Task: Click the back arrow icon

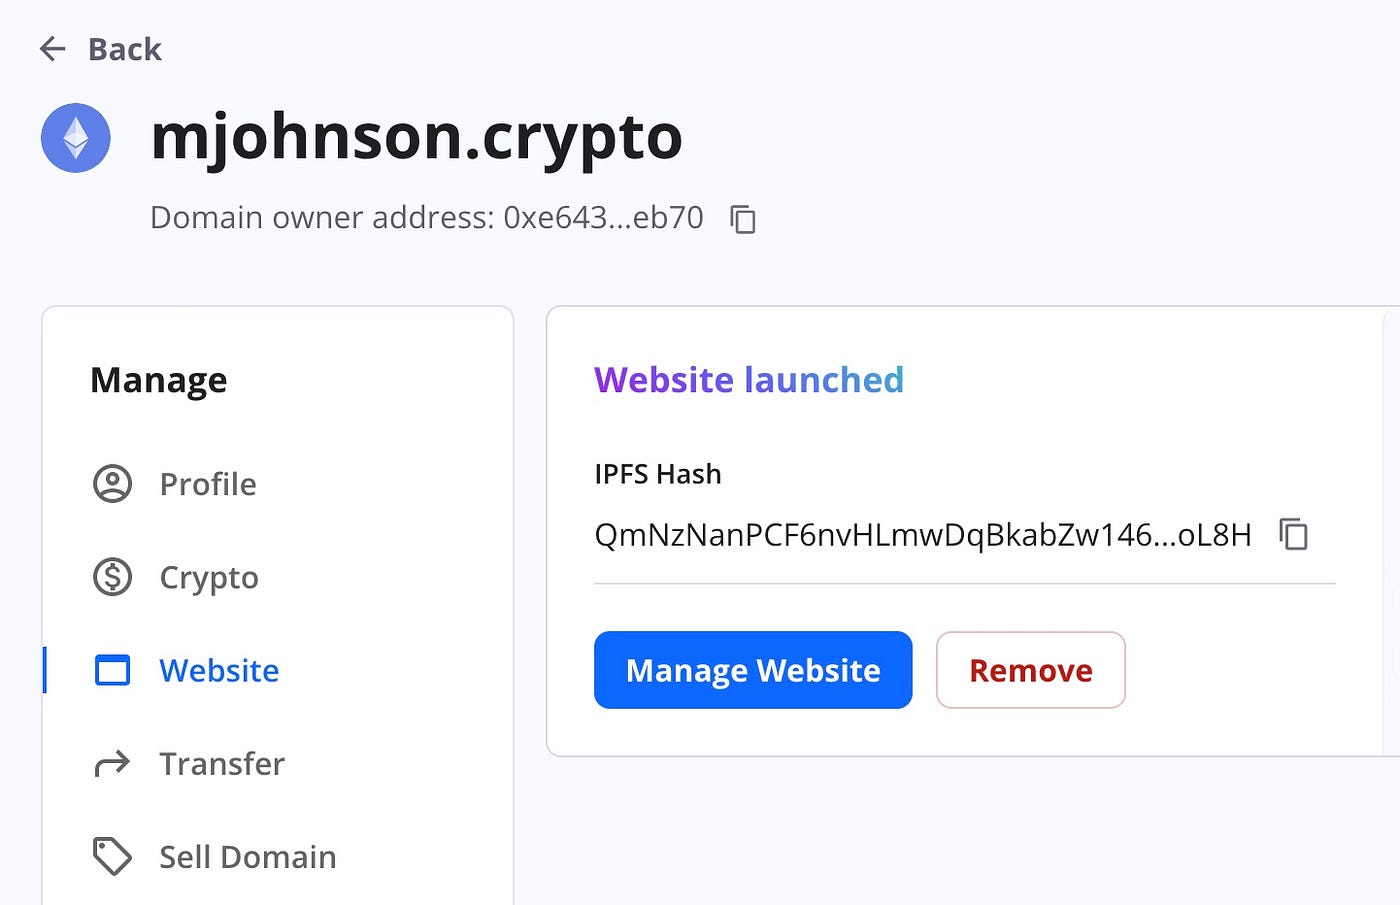Action: coord(52,49)
